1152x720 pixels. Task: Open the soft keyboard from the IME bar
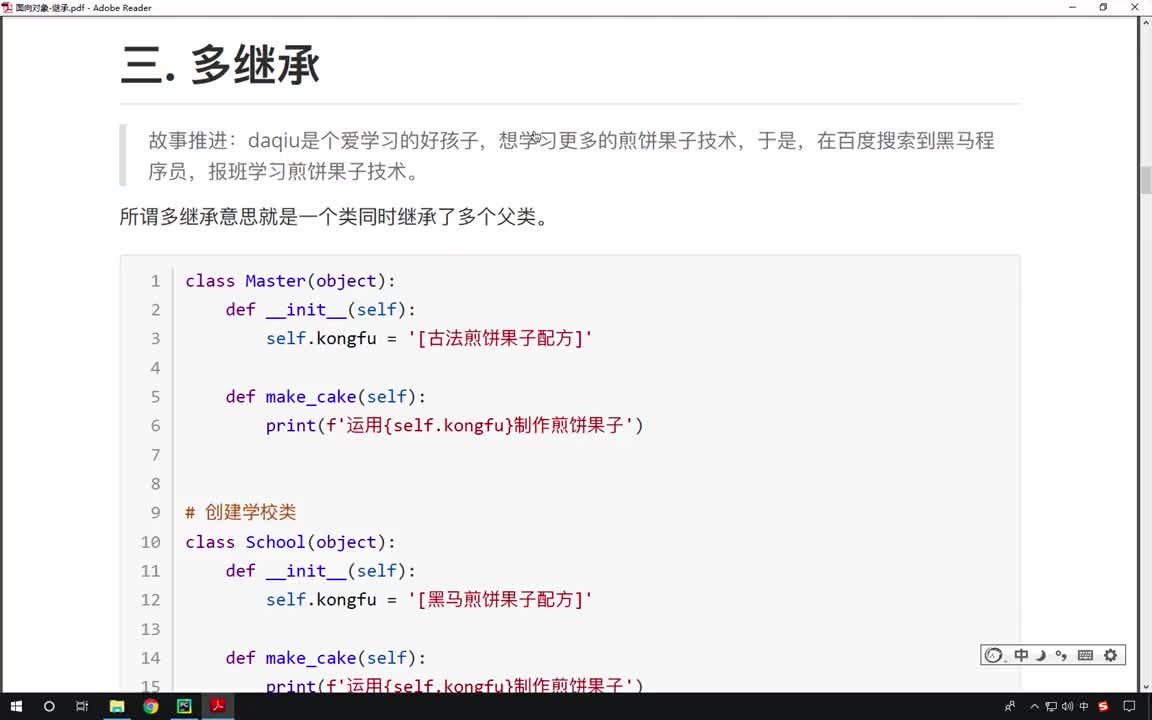click(x=1085, y=655)
